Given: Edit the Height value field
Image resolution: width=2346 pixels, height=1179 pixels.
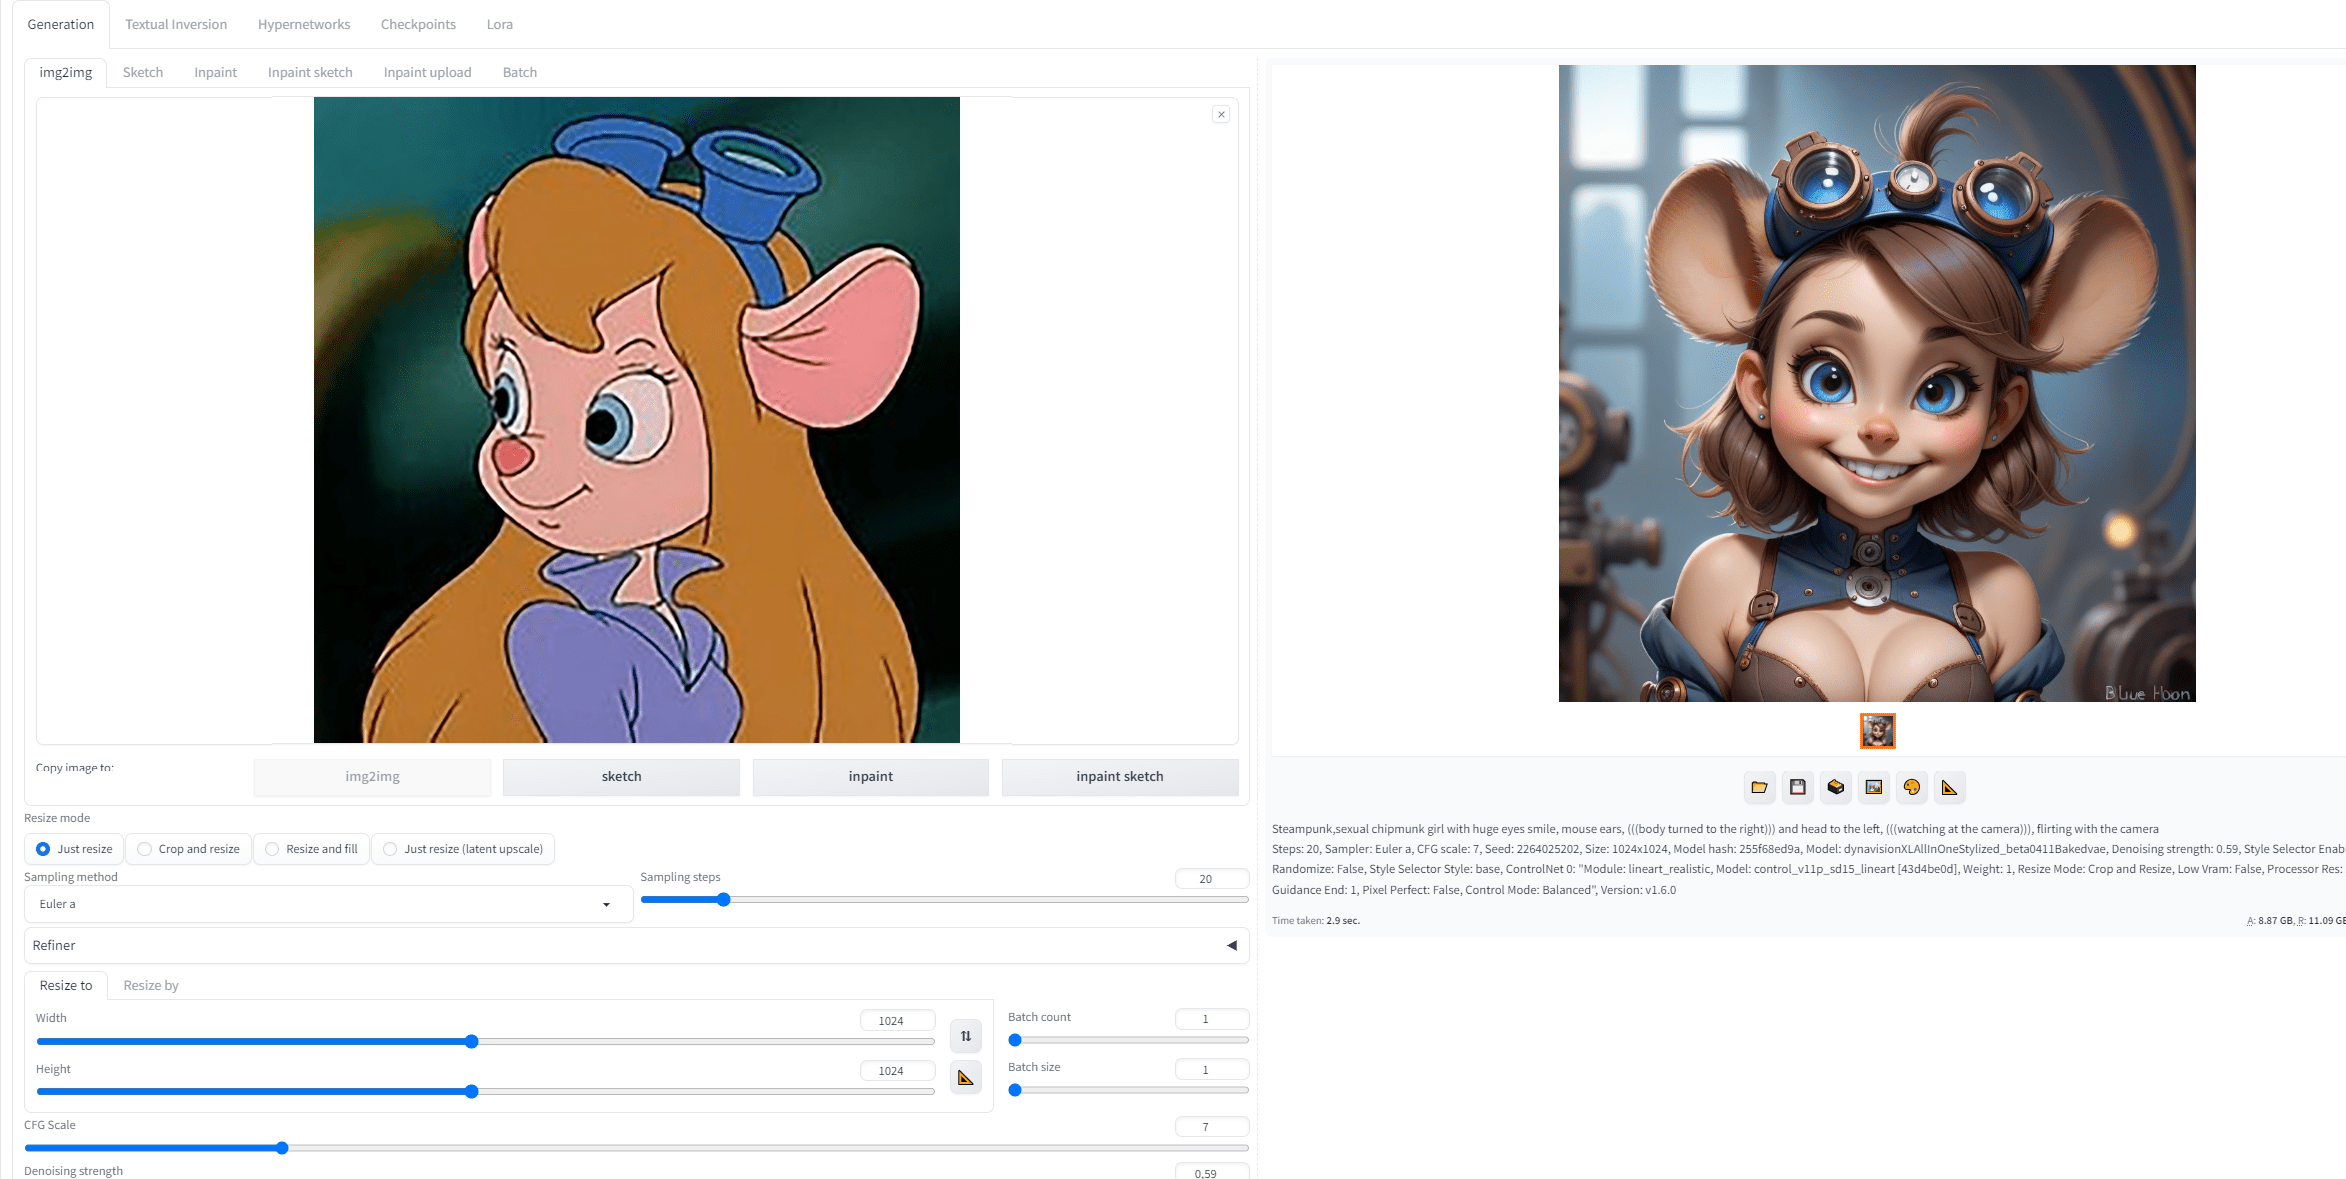Looking at the screenshot, I should tap(898, 1071).
